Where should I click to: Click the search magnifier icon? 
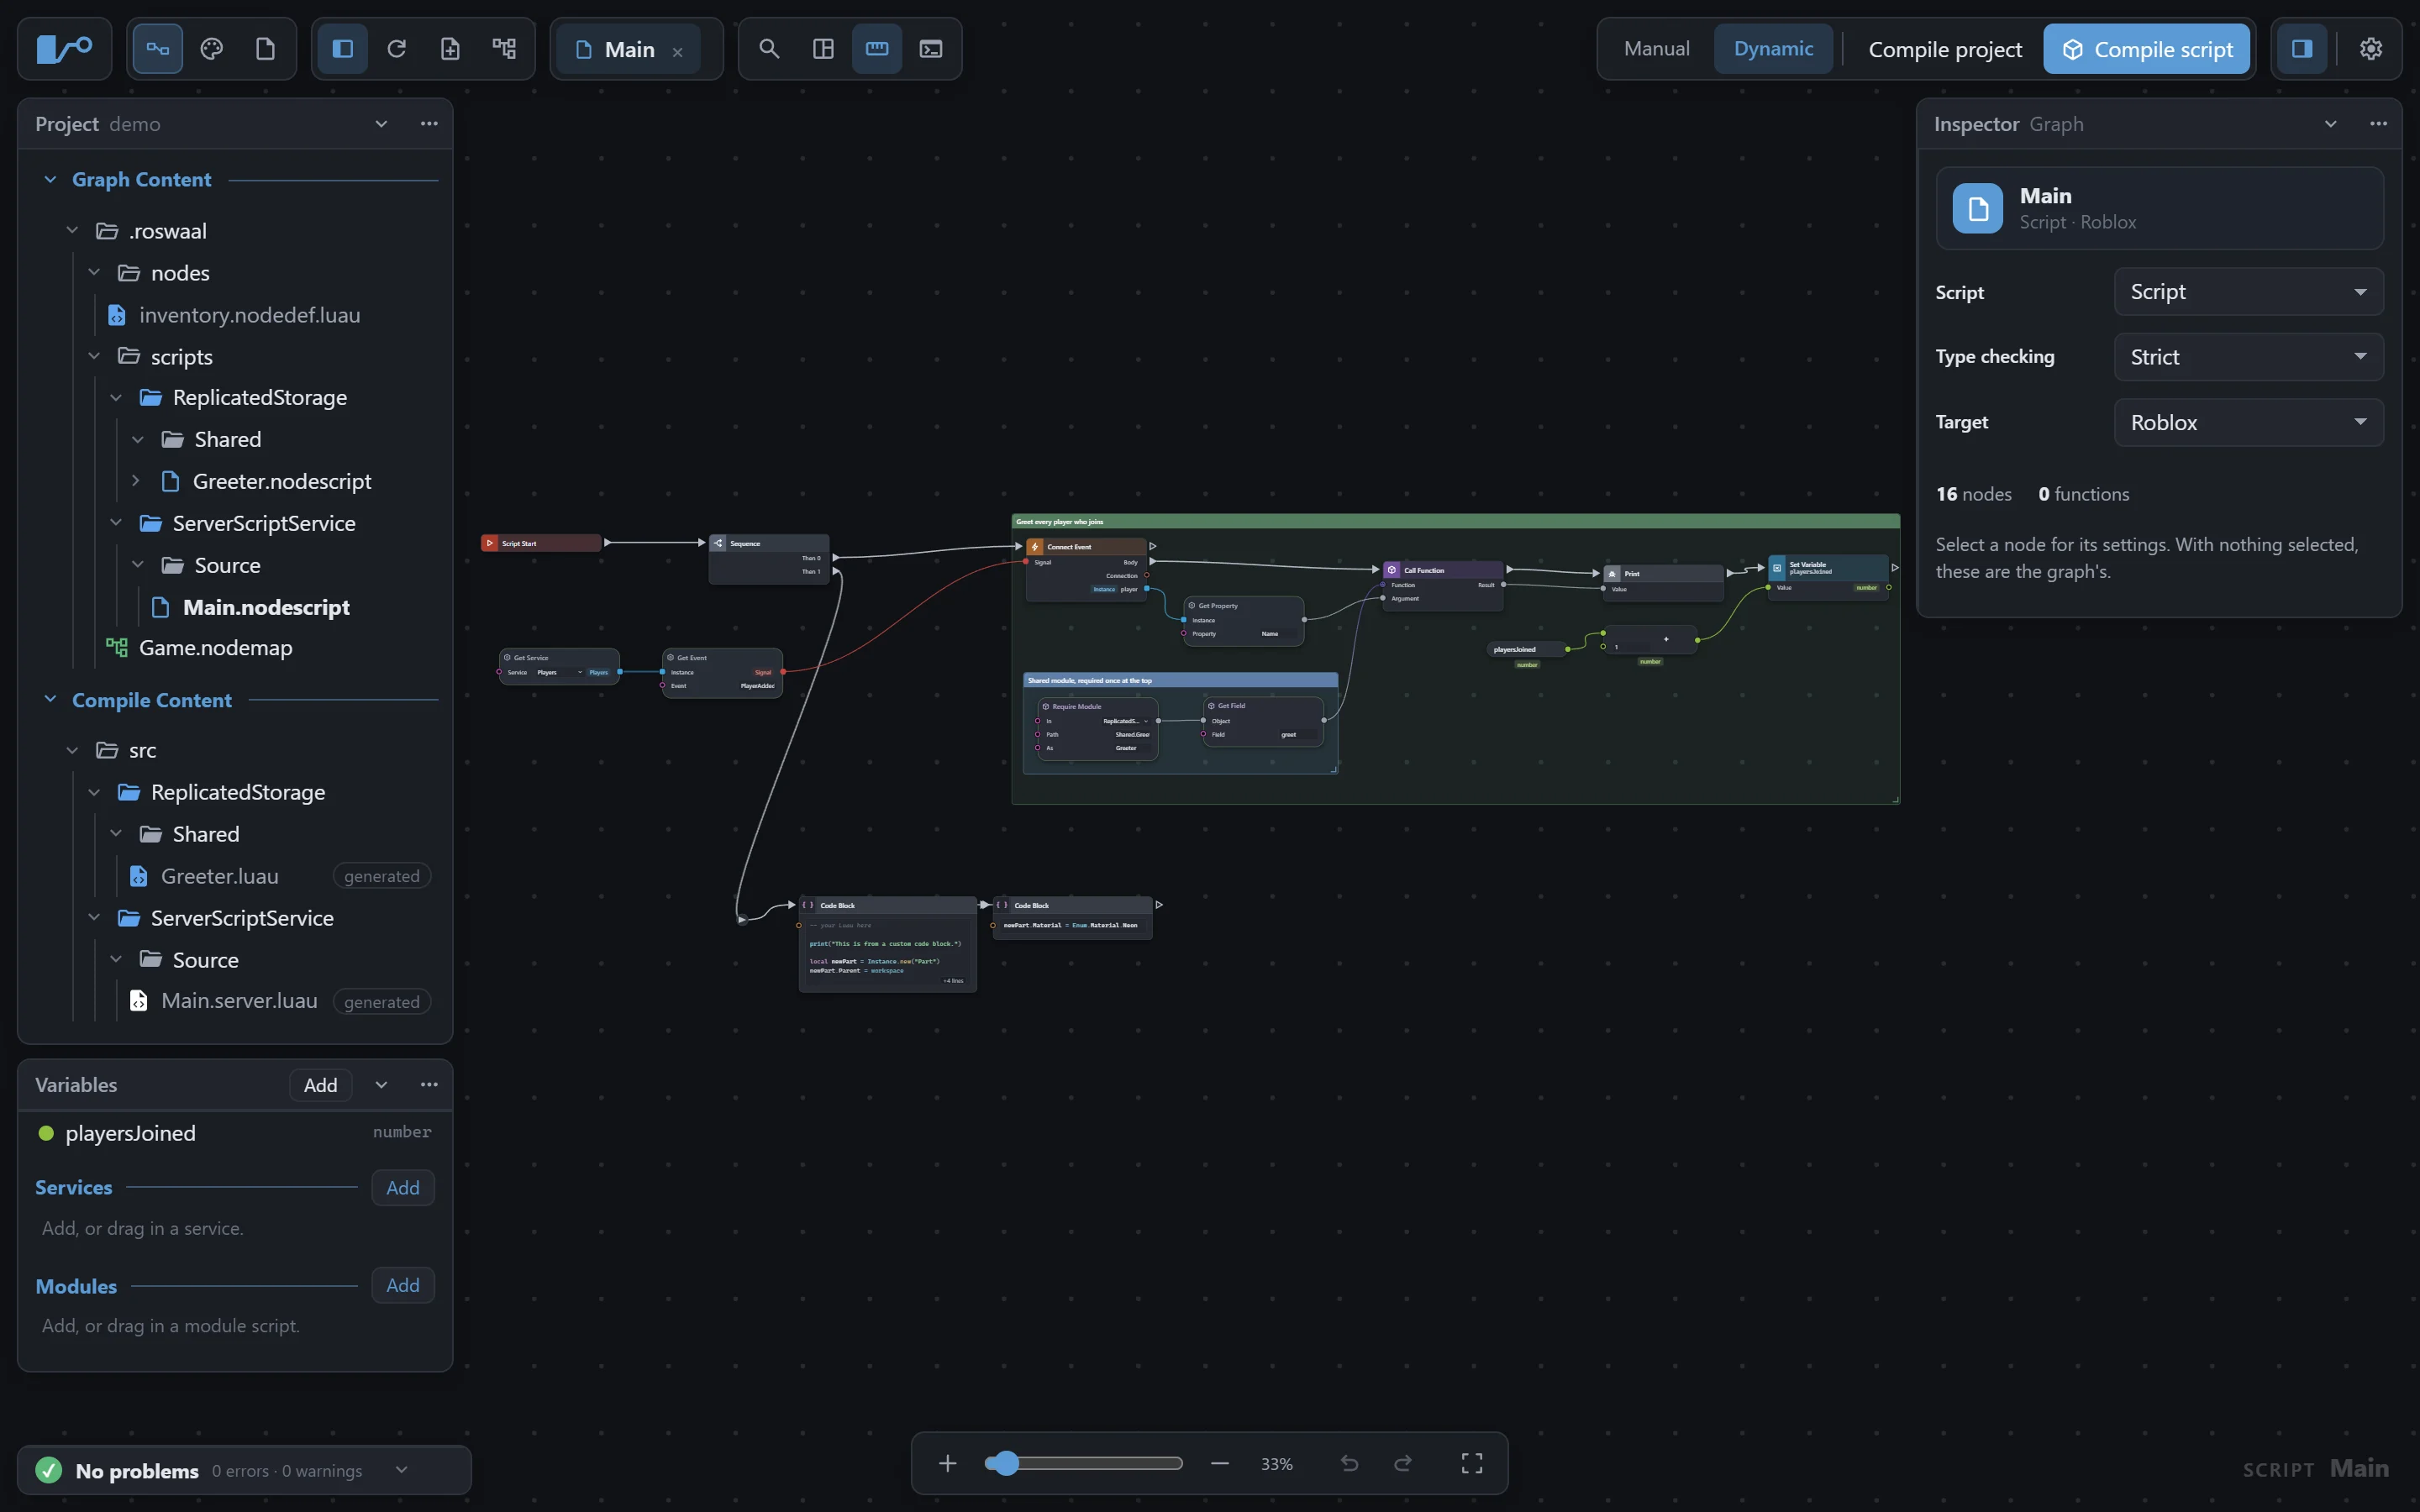point(769,48)
